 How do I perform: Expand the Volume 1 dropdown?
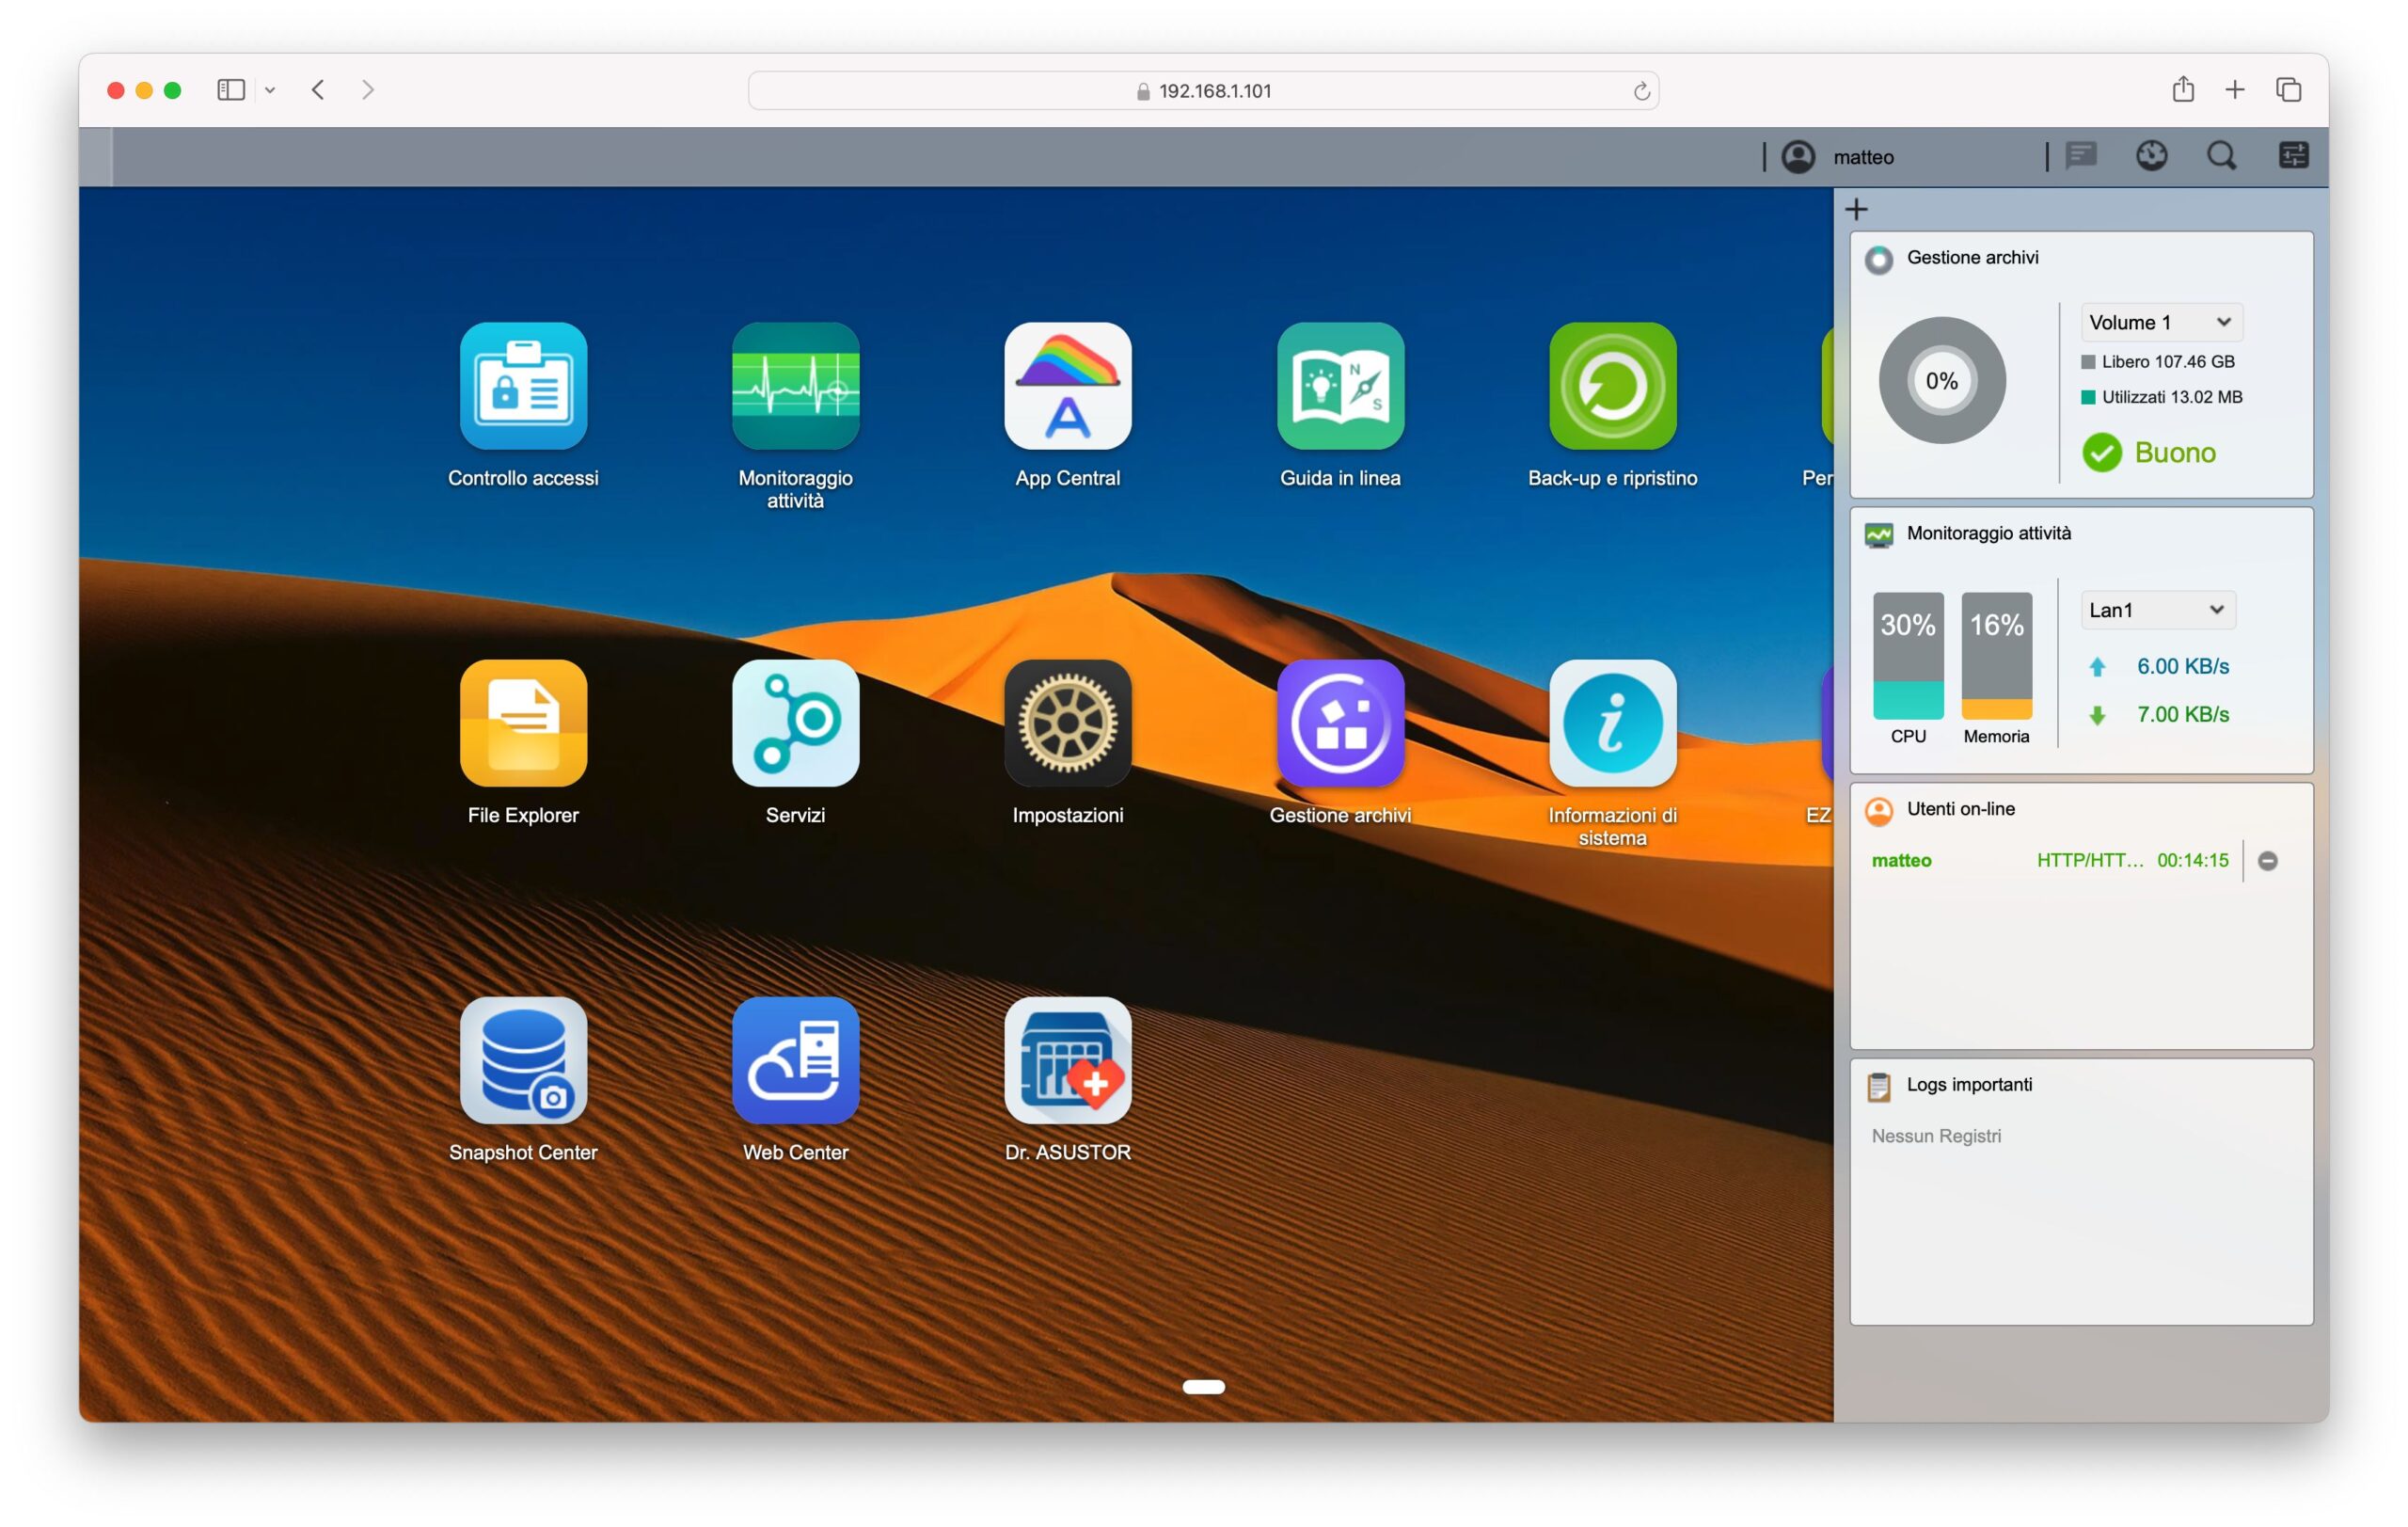(2160, 322)
